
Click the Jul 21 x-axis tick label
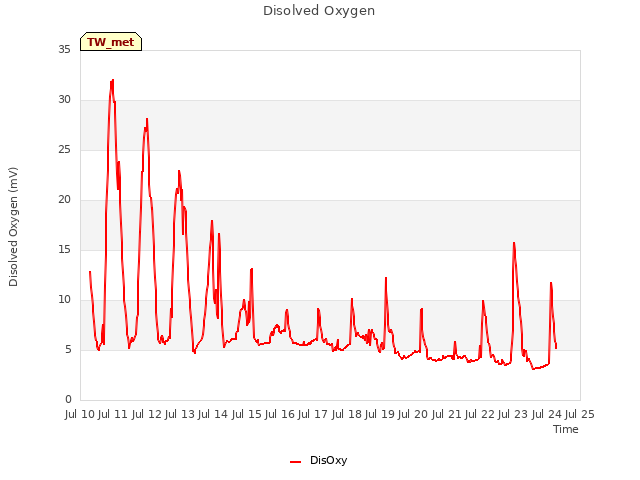tap(447, 414)
